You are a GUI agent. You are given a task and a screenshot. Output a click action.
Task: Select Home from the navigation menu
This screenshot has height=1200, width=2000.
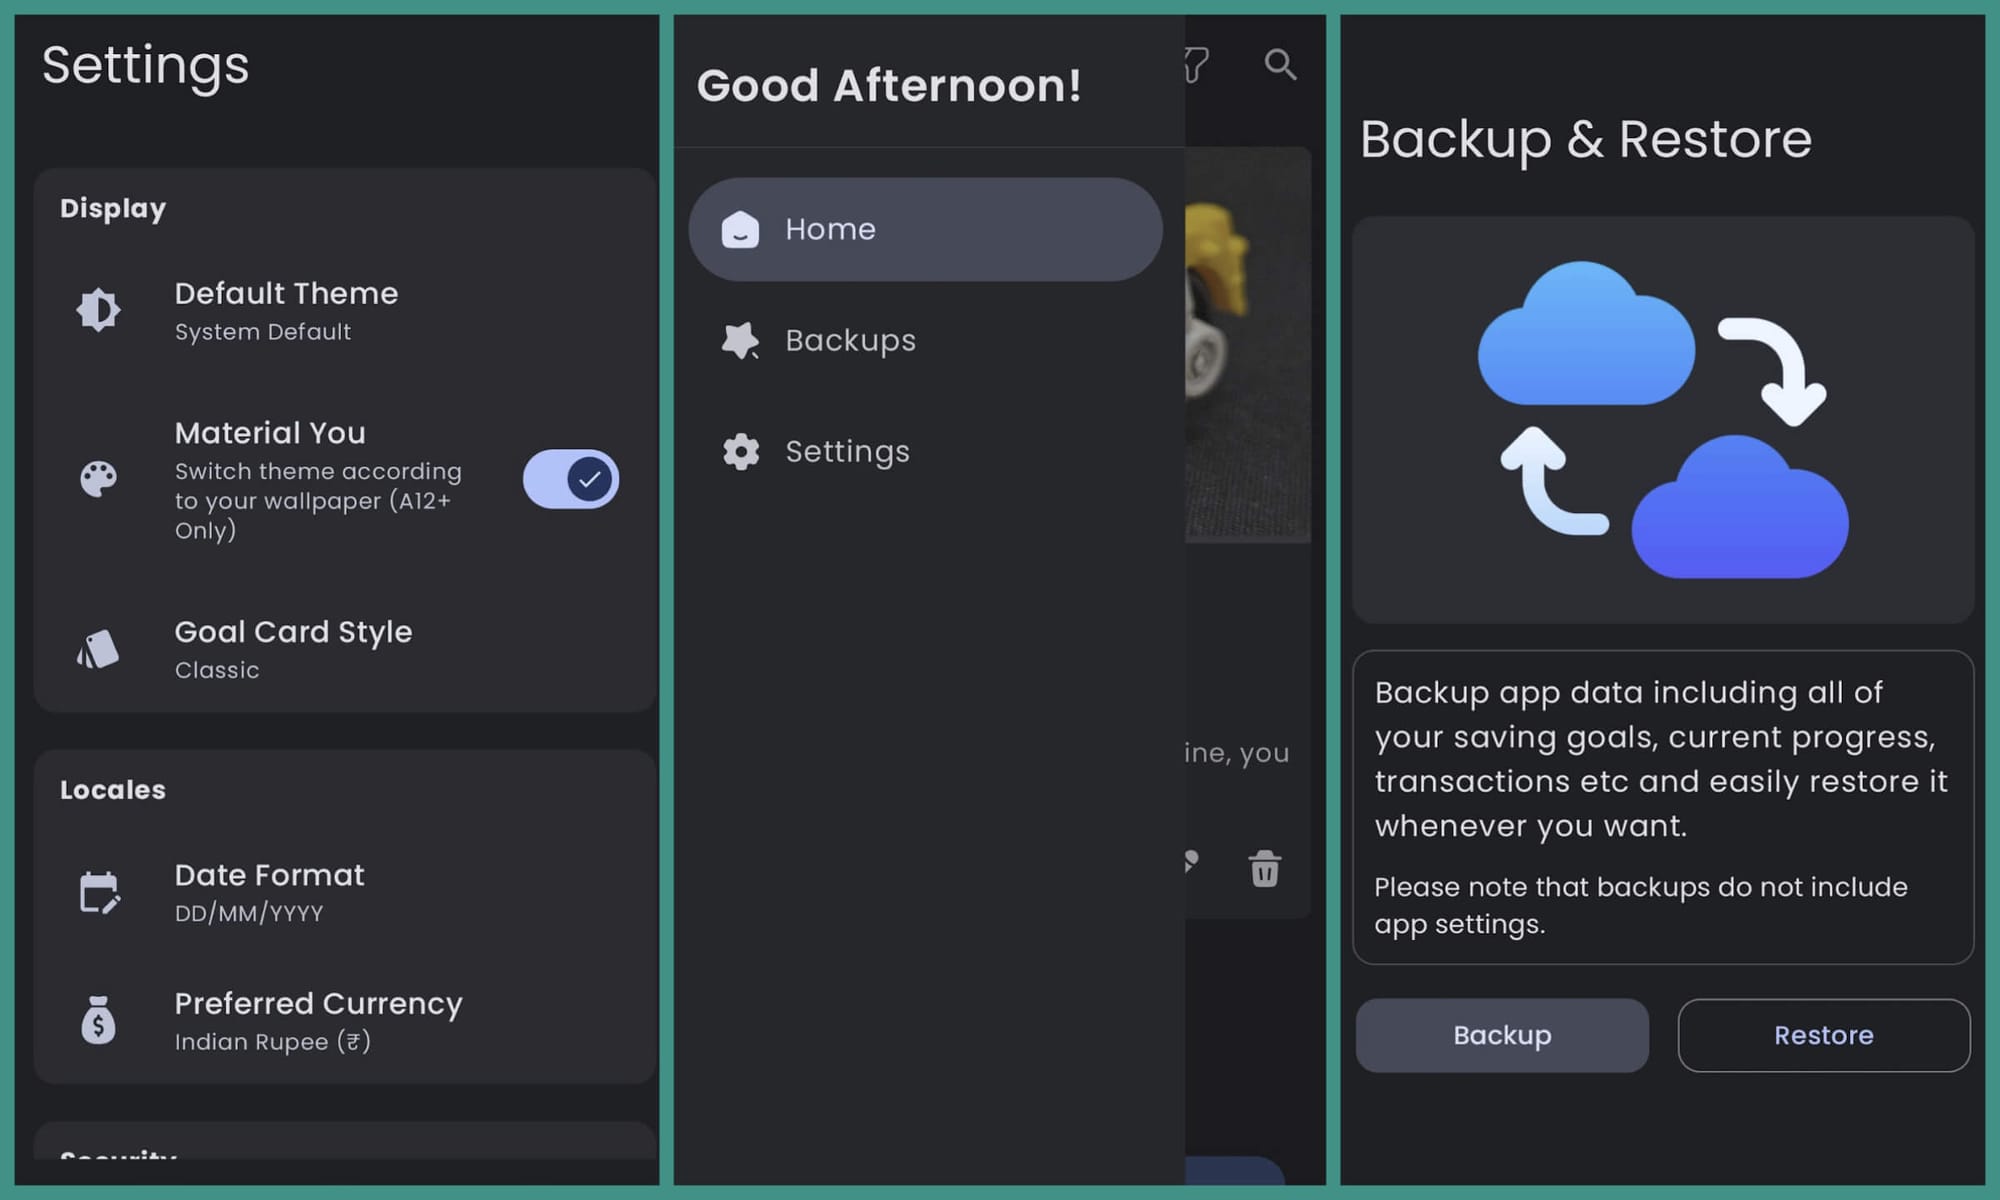830,229
